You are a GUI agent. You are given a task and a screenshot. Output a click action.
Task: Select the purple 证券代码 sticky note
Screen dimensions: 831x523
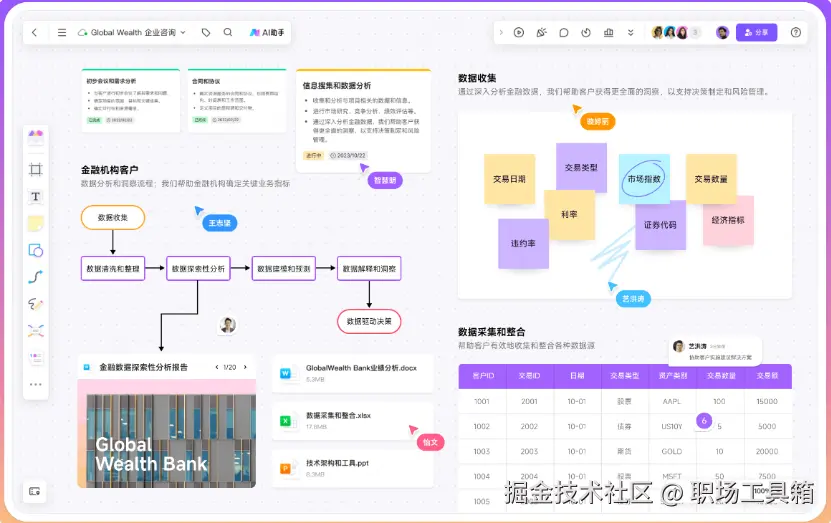[660, 225]
